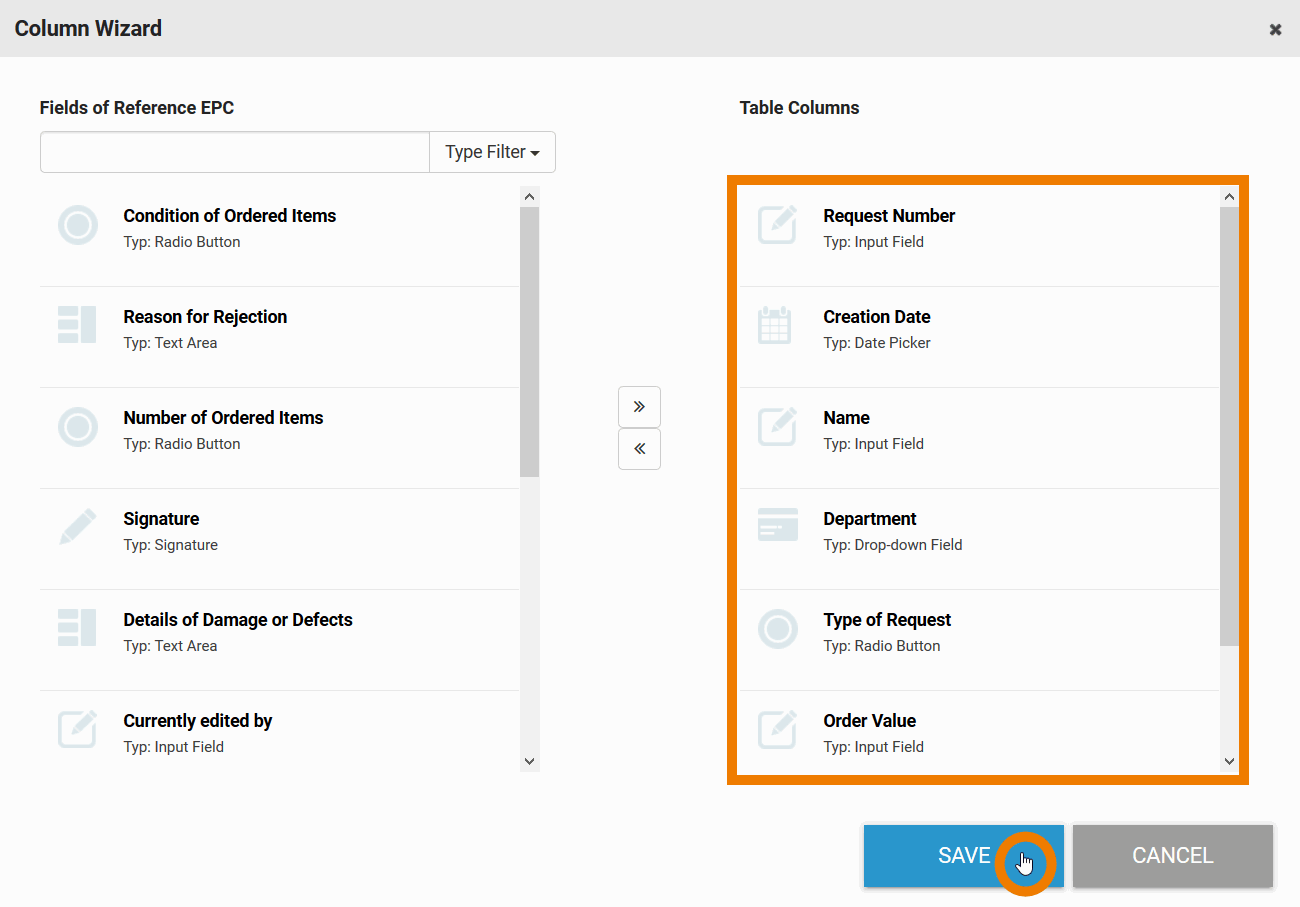Move field right with double-arrow button
This screenshot has height=907, width=1300.
(x=639, y=407)
